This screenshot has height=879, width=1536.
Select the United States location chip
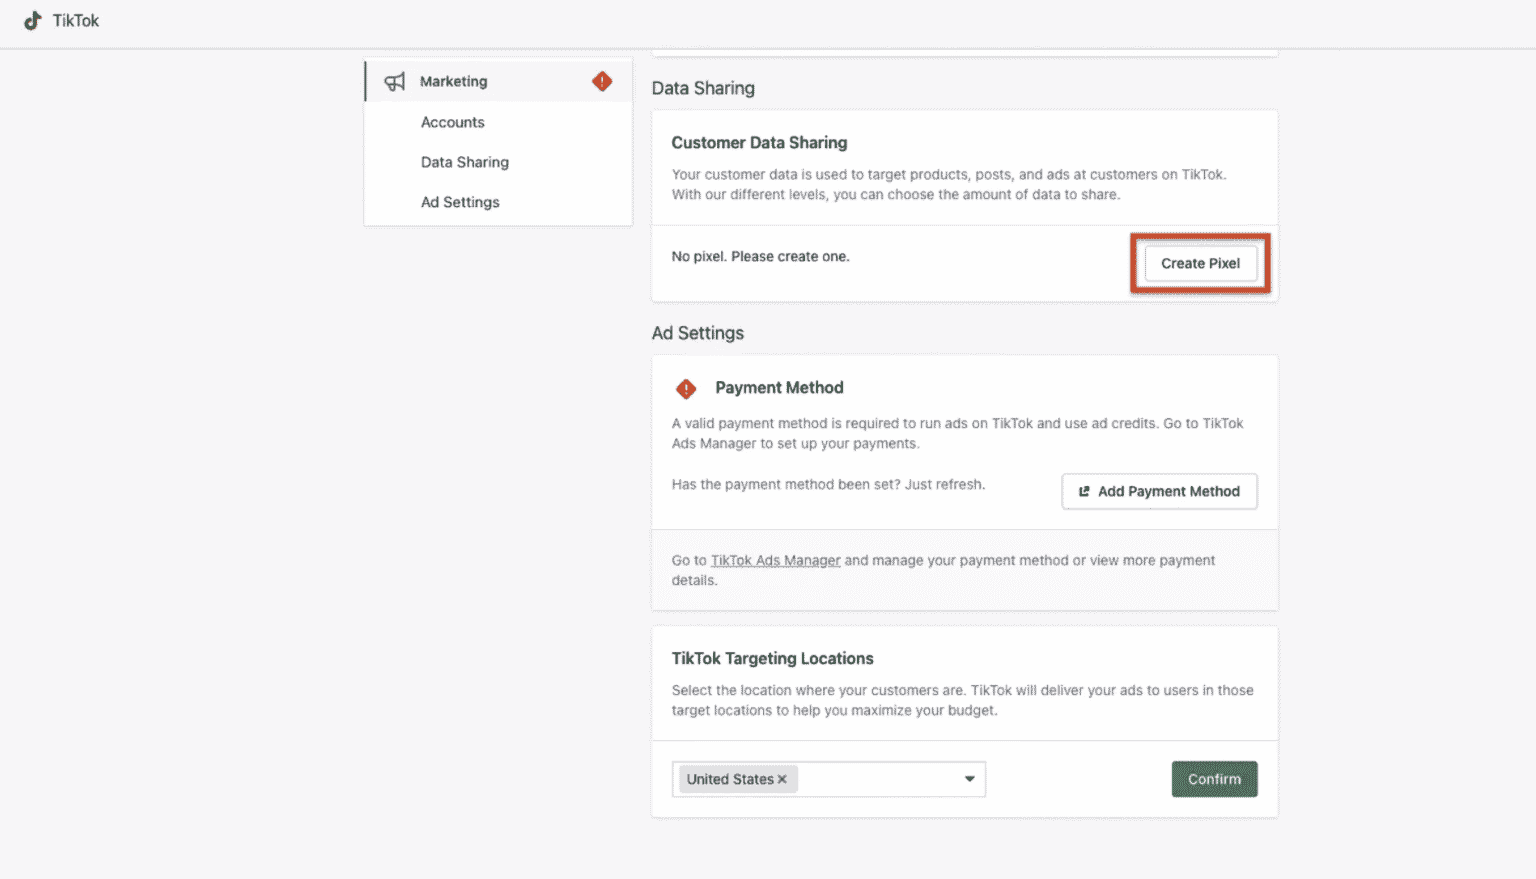pyautogui.click(x=732, y=779)
